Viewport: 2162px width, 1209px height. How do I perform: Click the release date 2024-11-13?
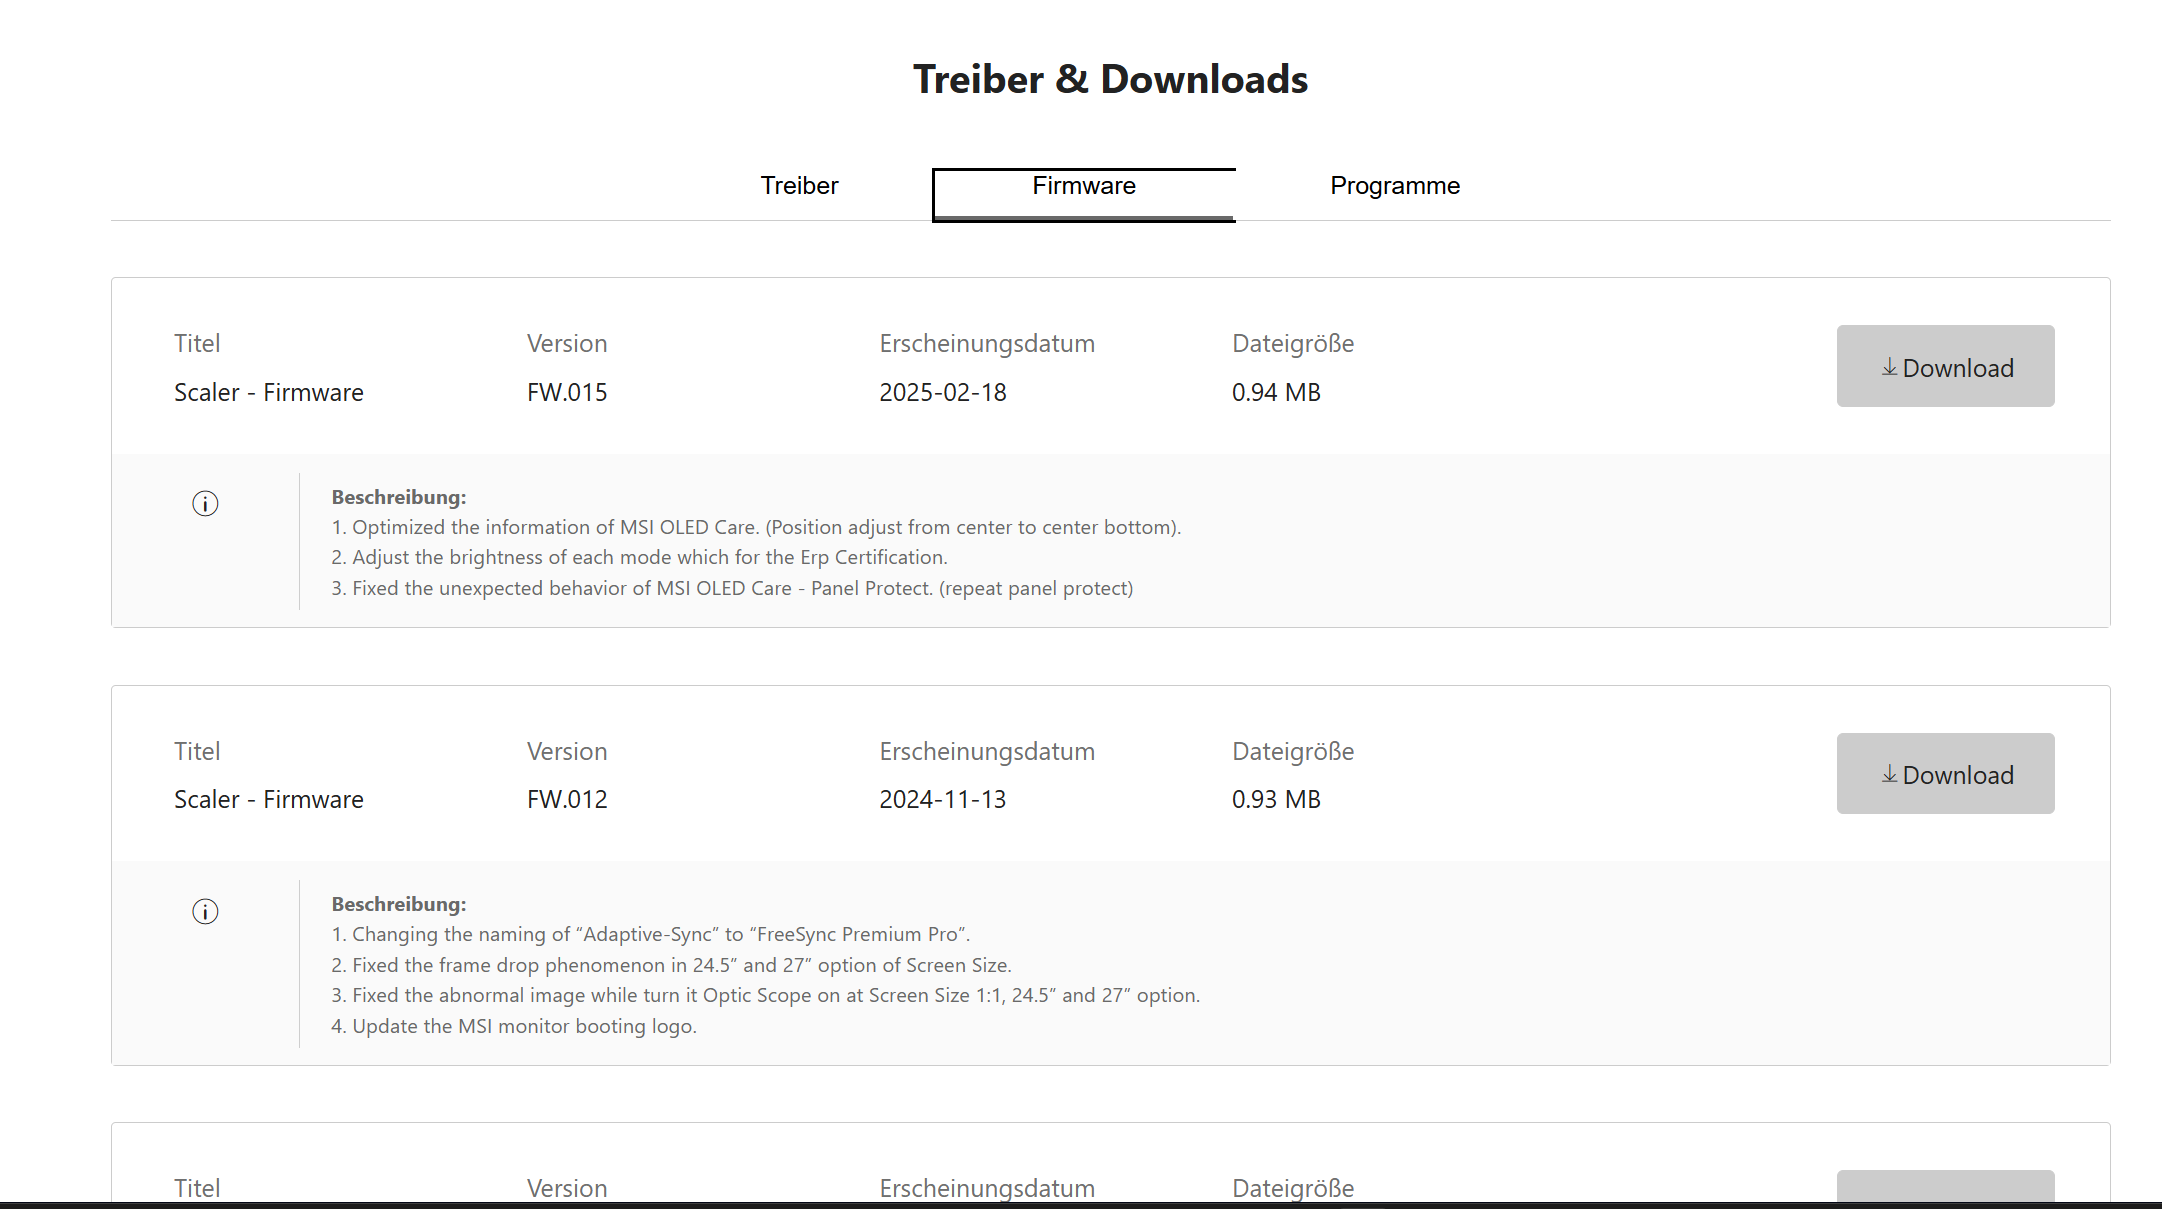pyautogui.click(x=942, y=799)
